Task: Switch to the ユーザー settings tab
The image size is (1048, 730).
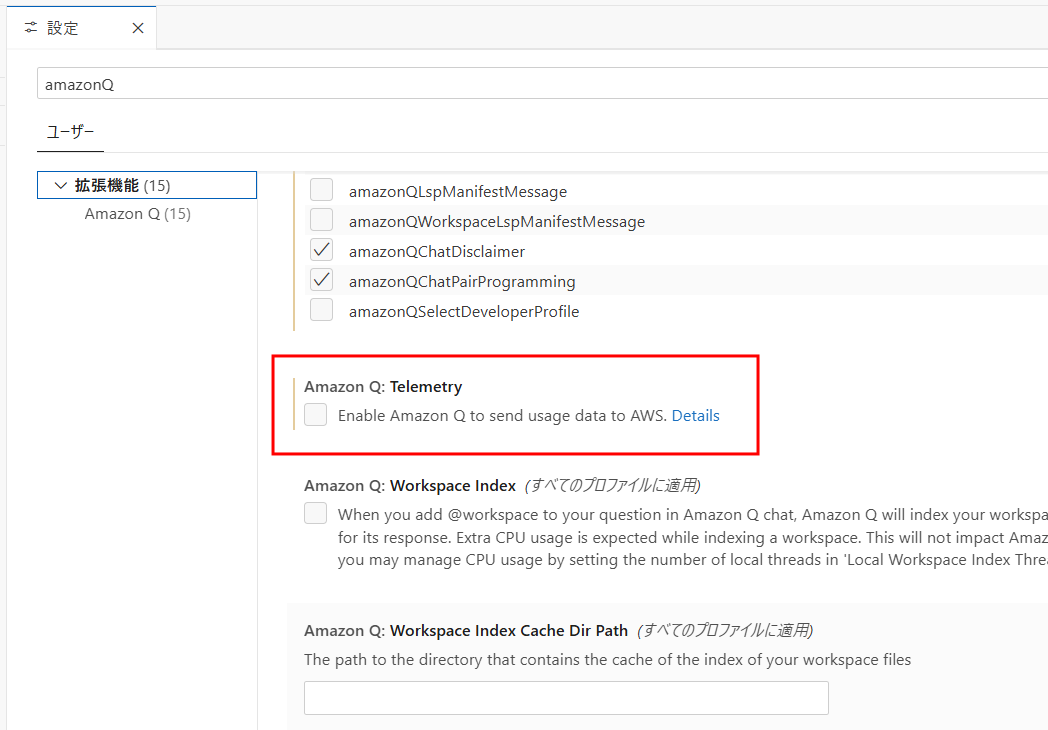Action: [70, 132]
